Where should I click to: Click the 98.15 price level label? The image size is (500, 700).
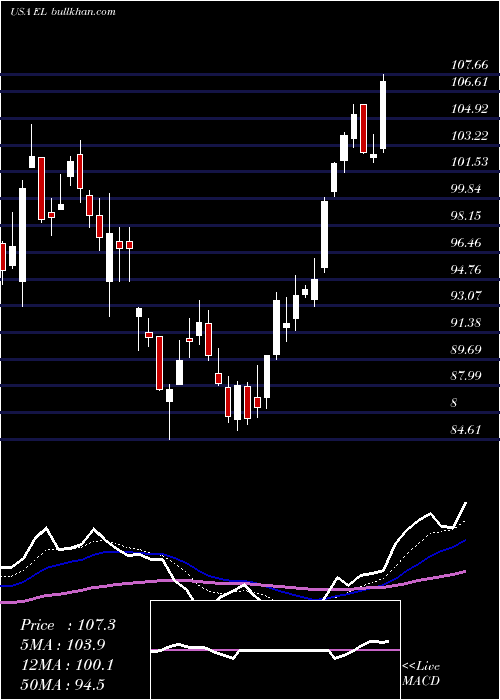466,216
